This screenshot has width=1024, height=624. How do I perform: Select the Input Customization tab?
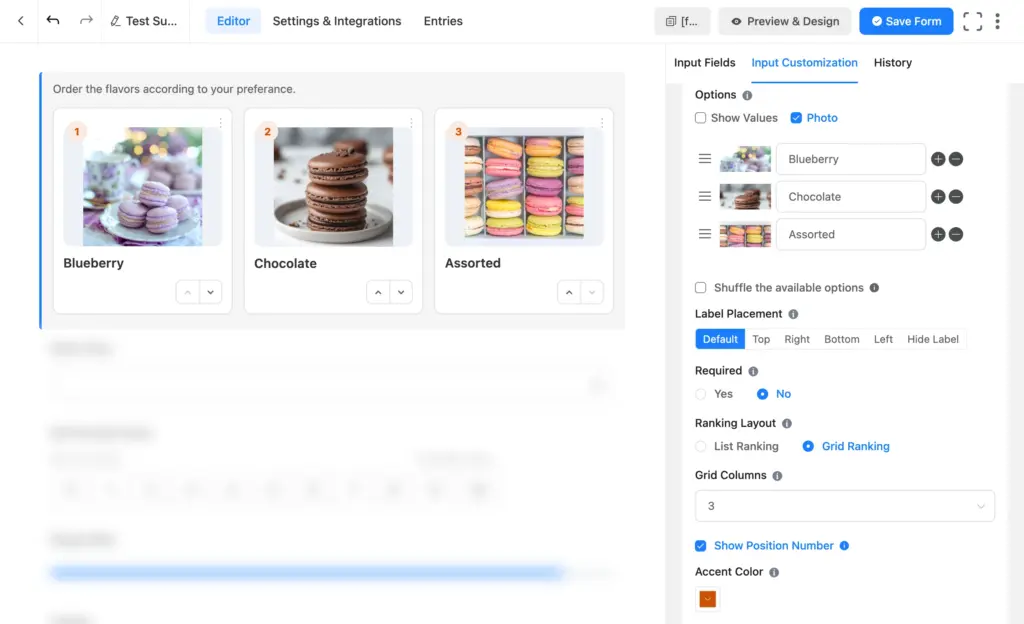[x=805, y=63]
